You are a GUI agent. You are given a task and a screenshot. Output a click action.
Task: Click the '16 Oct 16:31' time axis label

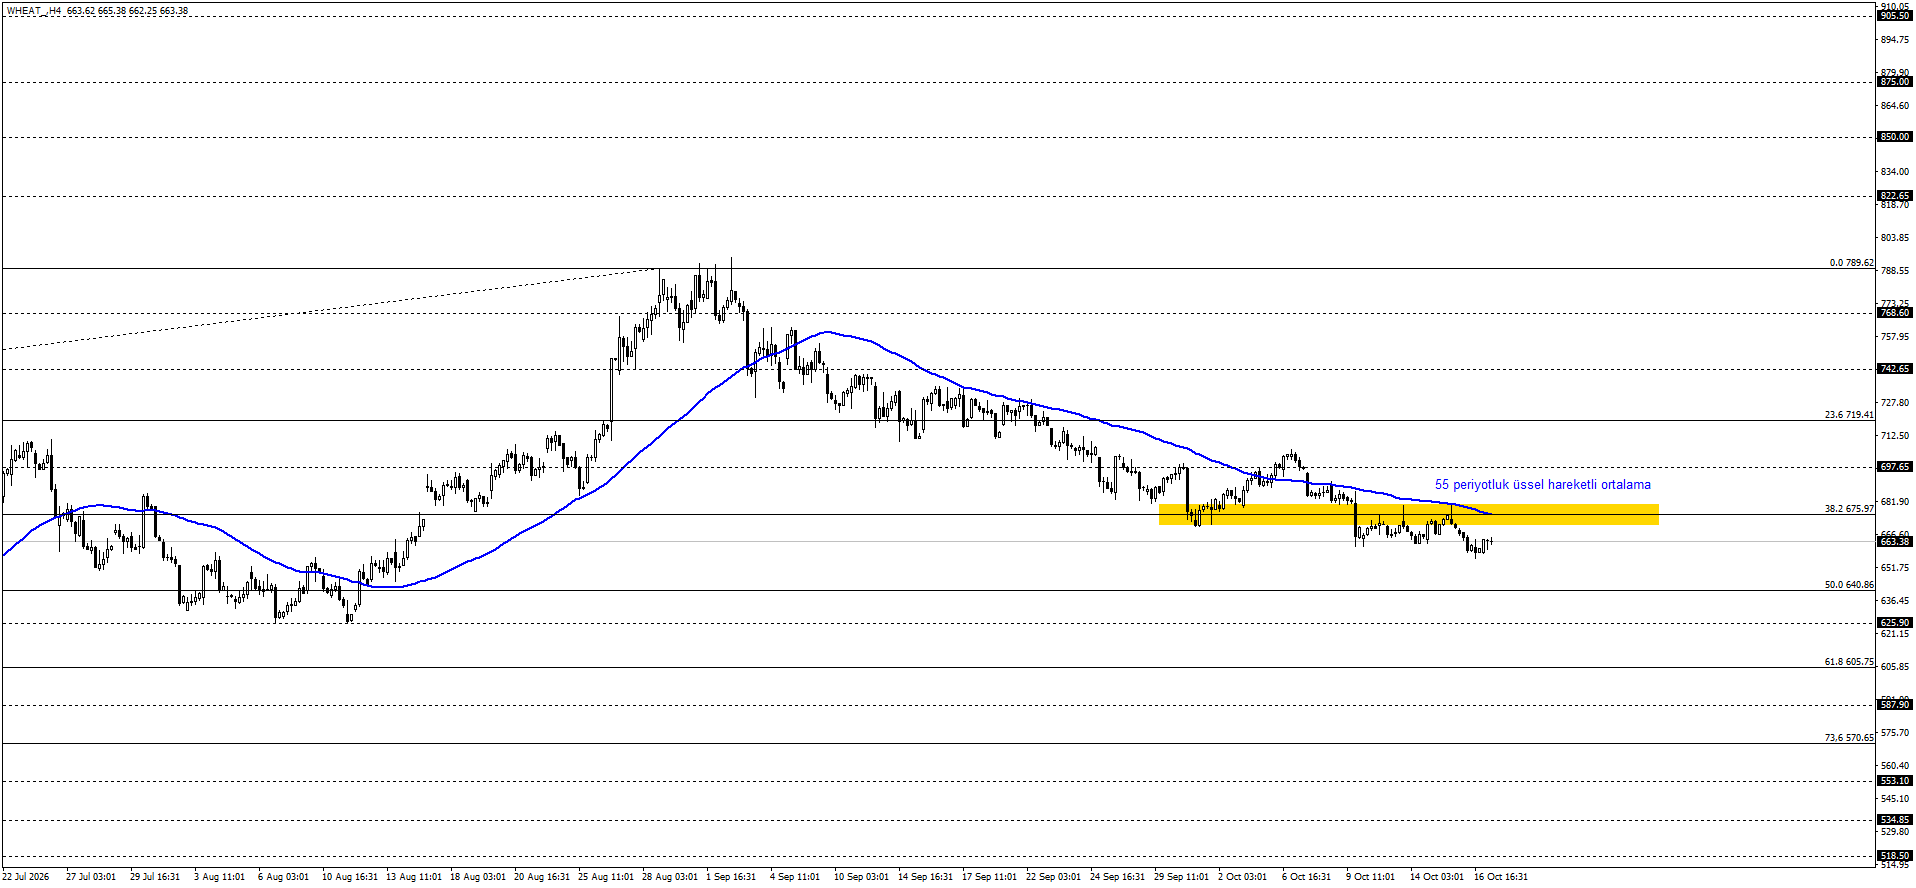pyautogui.click(x=1501, y=877)
